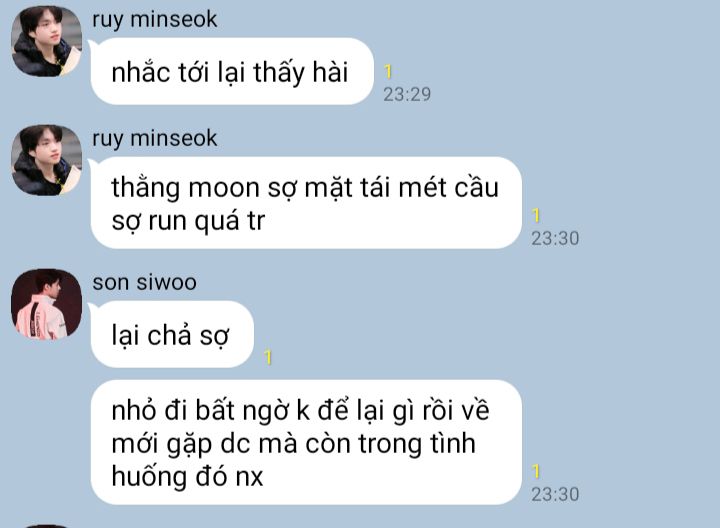
Task: Tap partially visible avatar at bottom edge
Action: pos(46,526)
